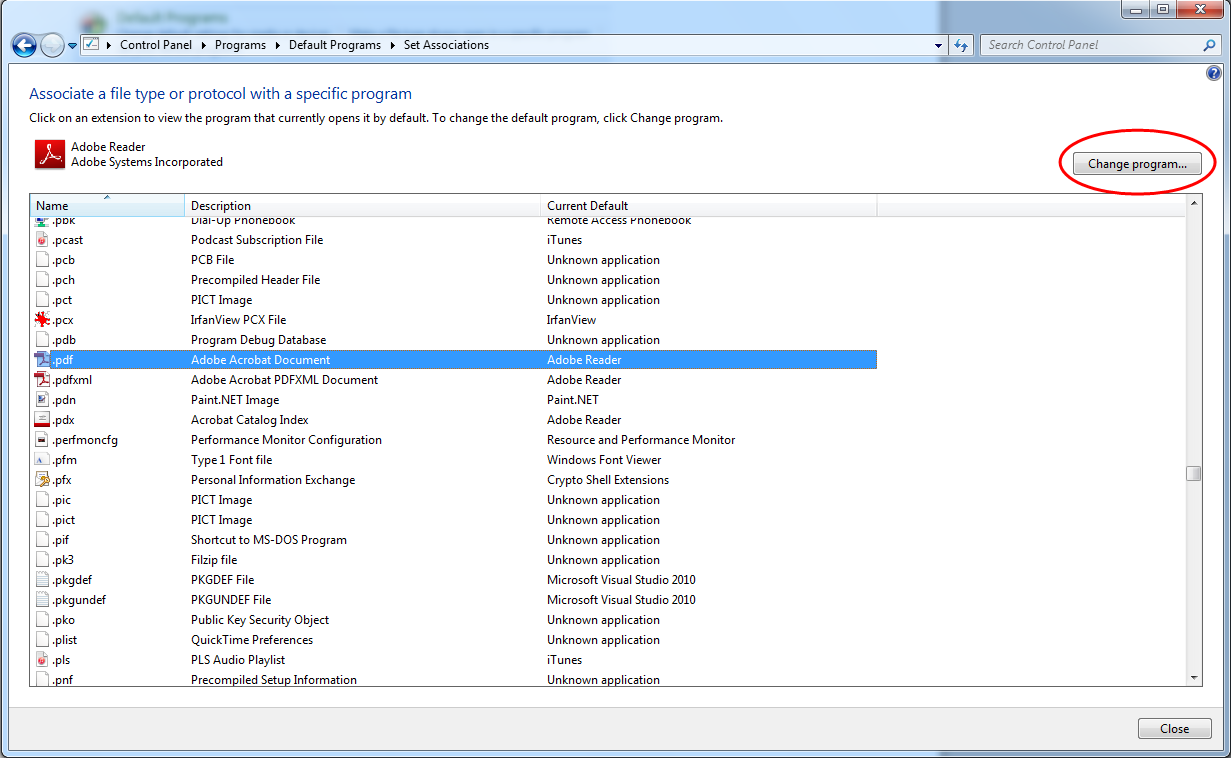
Task: Click the .pct file icon
Action: click(42, 300)
